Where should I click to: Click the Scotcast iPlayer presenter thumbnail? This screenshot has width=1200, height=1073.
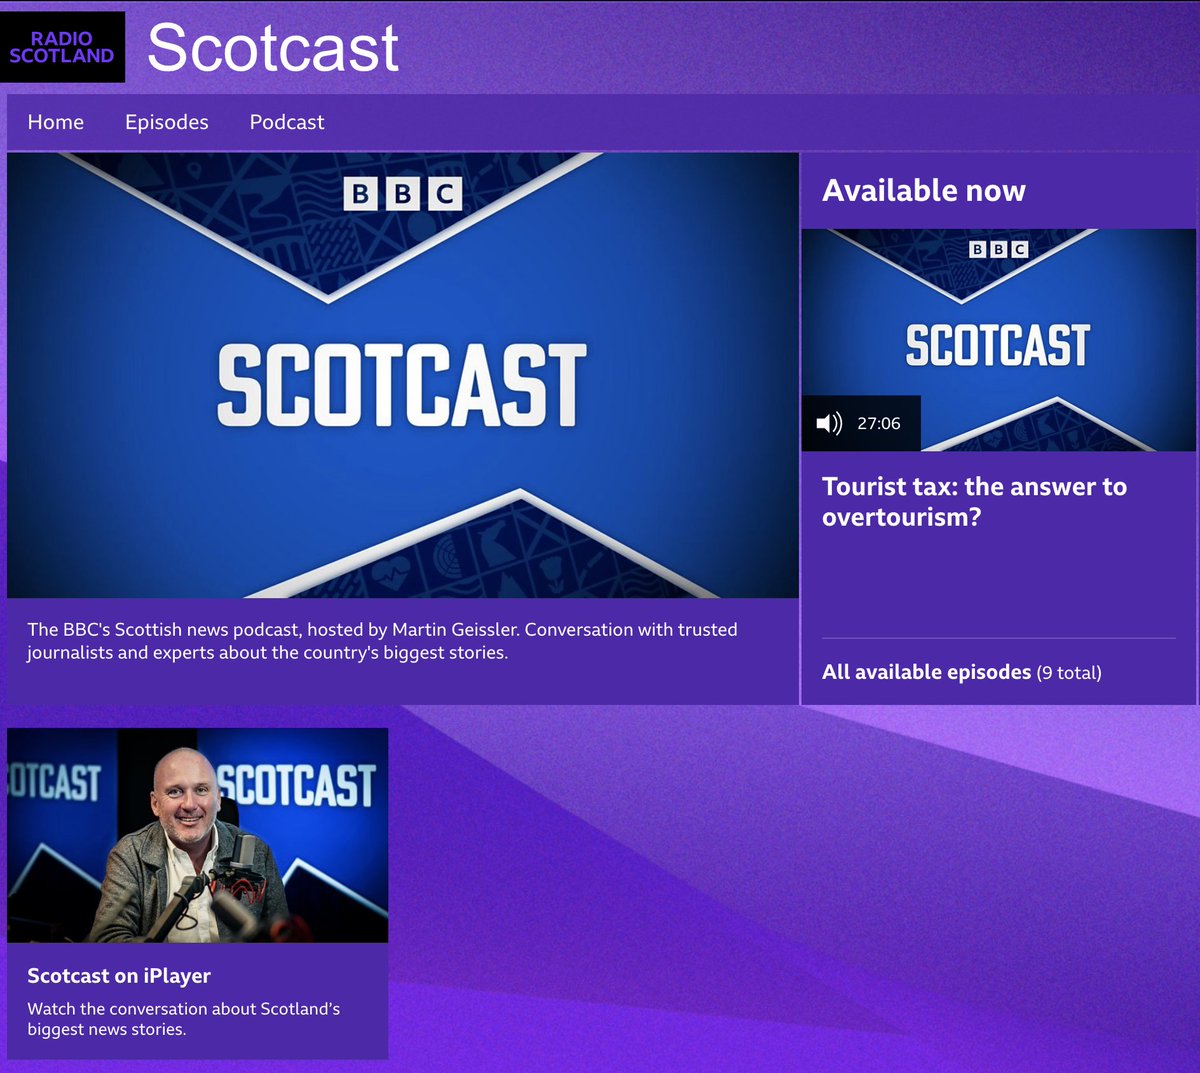[x=198, y=835]
